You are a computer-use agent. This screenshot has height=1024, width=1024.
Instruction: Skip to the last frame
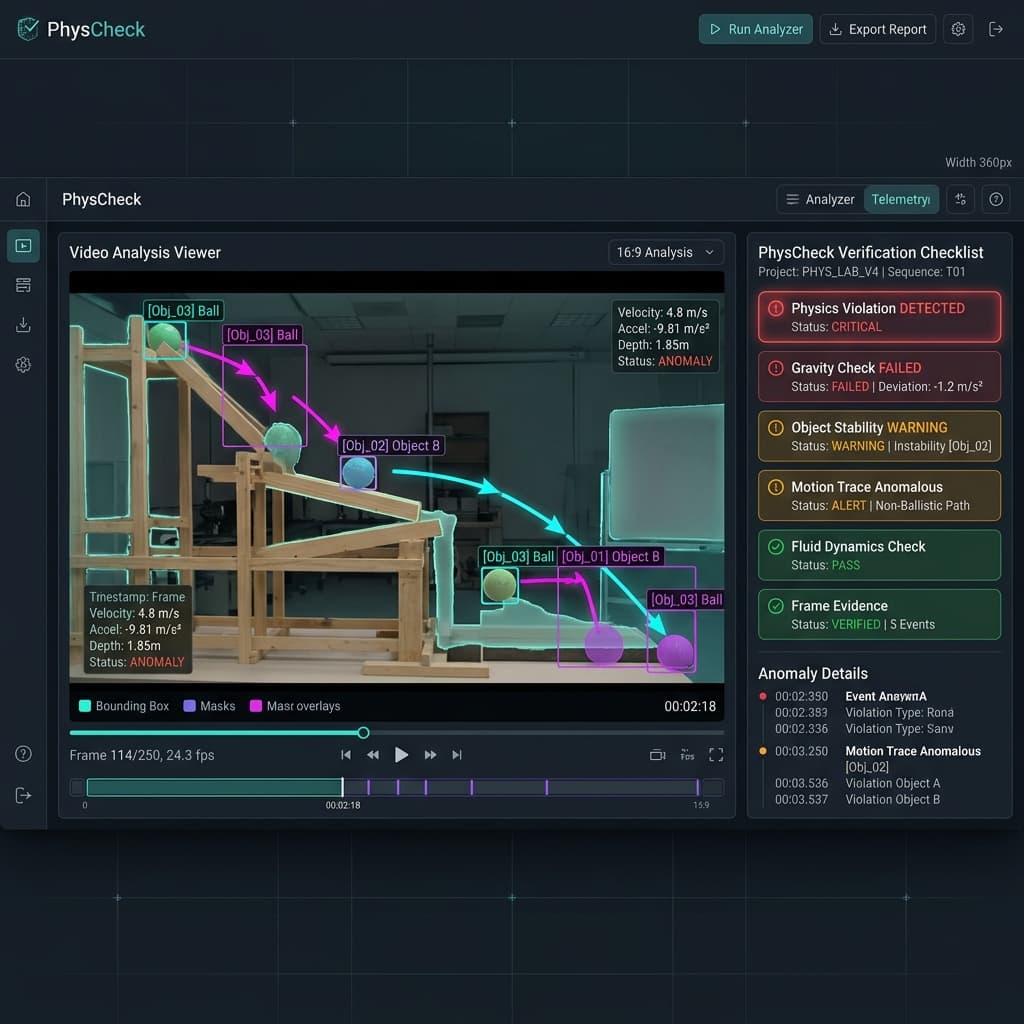point(457,755)
